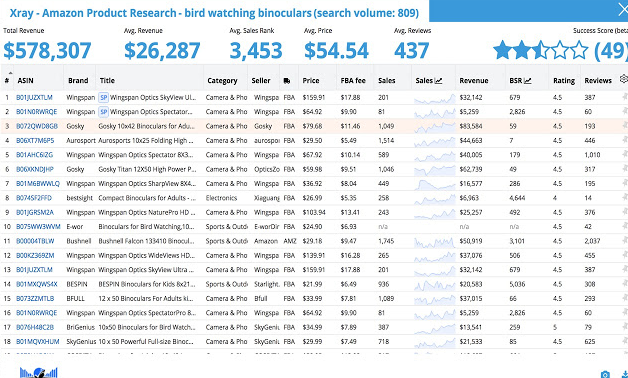Open table column settings gear icon

coord(624,79)
